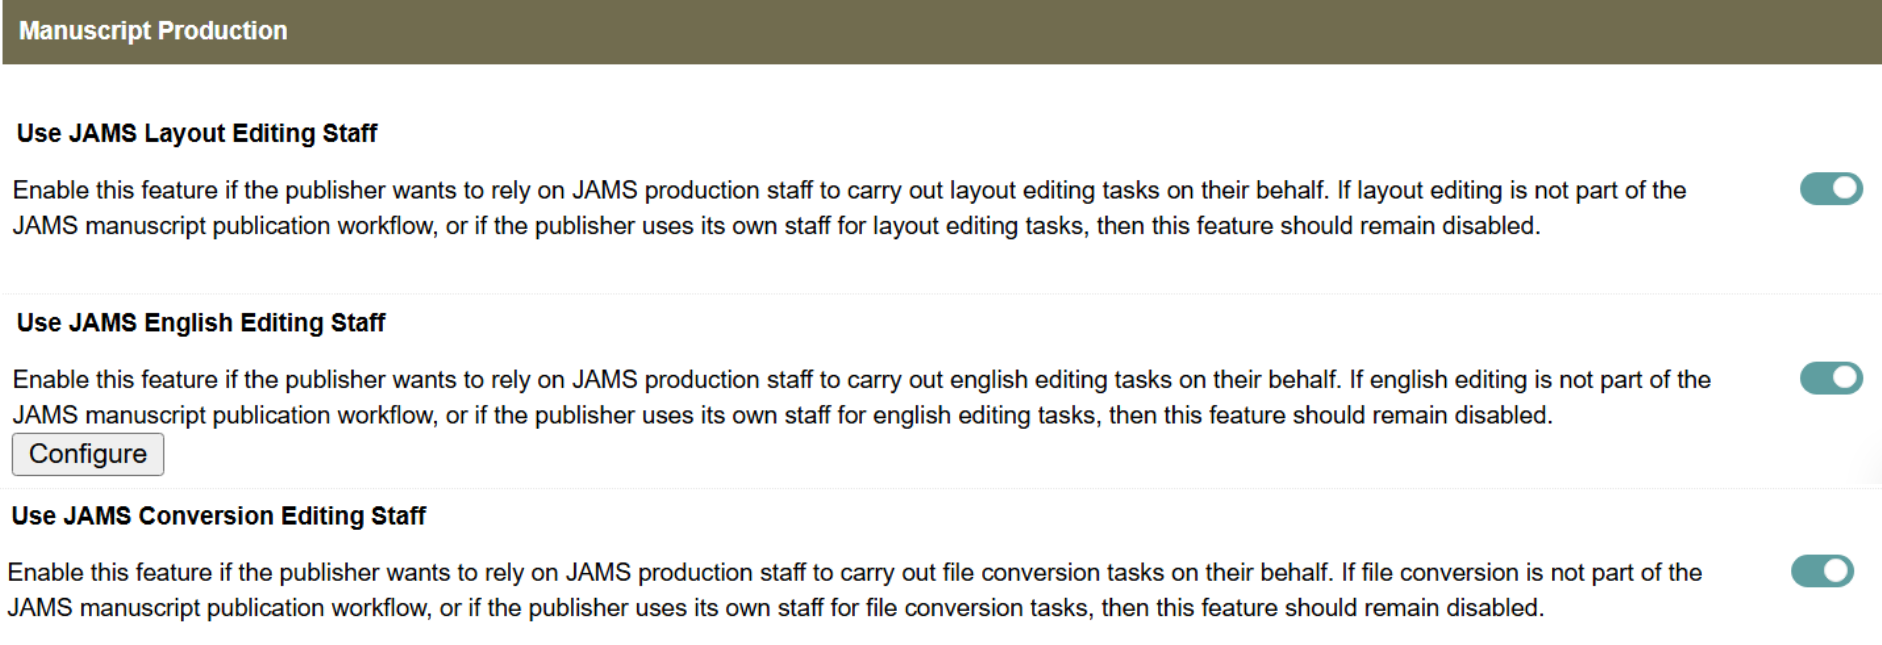The height and width of the screenshot is (645, 1882).
Task: Click divider line below Layout Editing section
Action: click(940, 294)
